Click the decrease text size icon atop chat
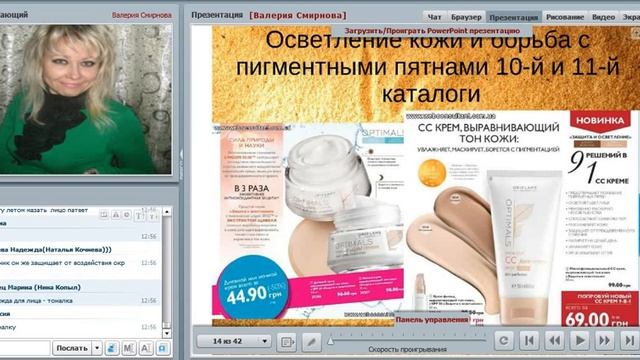640x360 pixels. (153, 215)
